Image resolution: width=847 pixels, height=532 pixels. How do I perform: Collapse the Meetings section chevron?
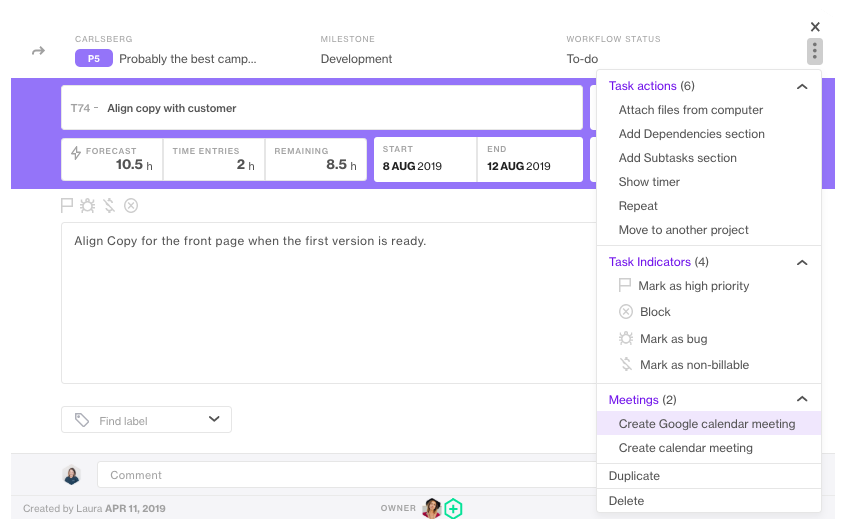pyautogui.click(x=802, y=399)
